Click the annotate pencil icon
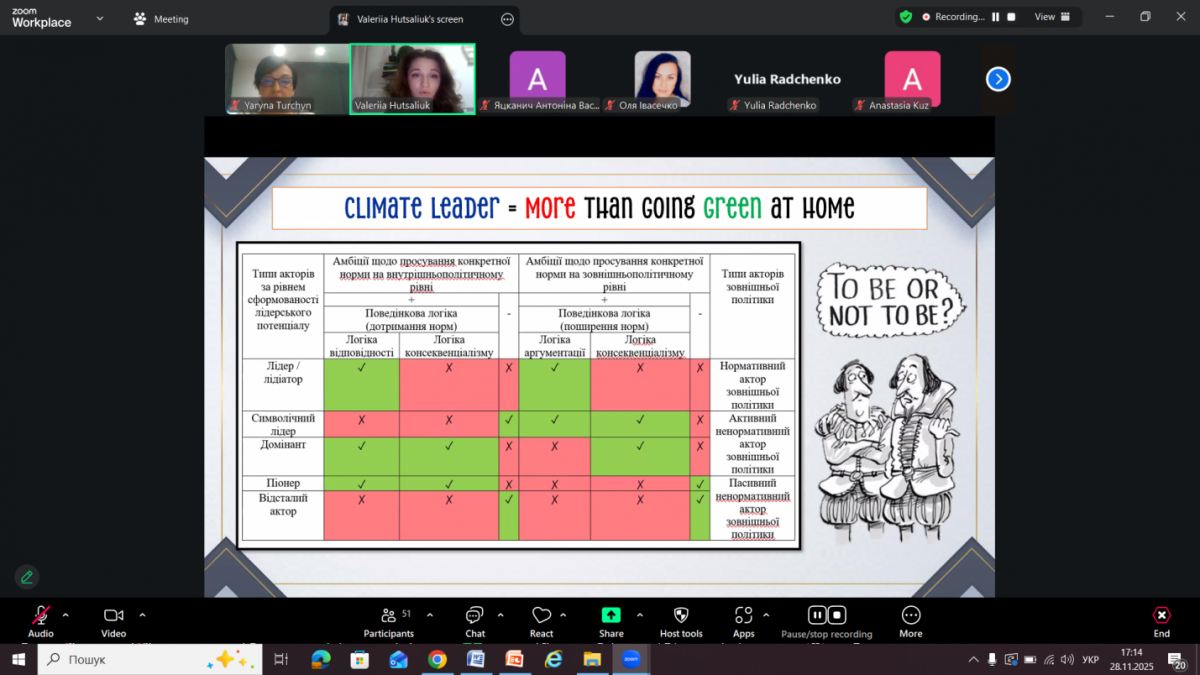 click(x=27, y=577)
